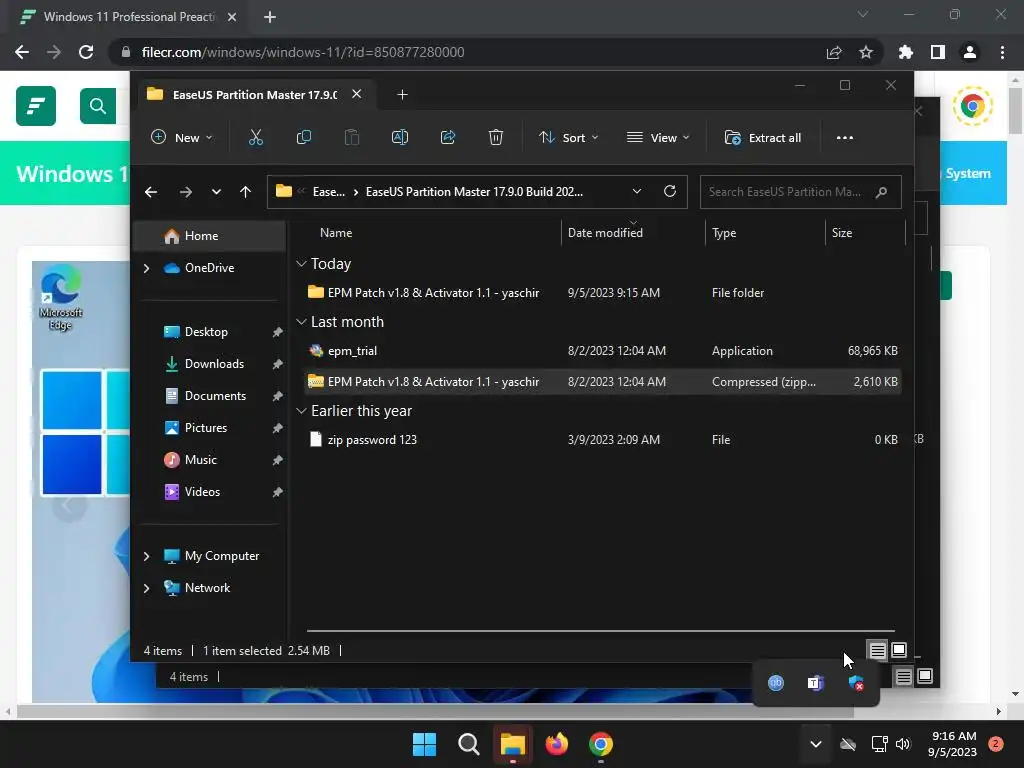Click the Copy icon in Explorer toolbar
1024x768 pixels.
coord(304,137)
